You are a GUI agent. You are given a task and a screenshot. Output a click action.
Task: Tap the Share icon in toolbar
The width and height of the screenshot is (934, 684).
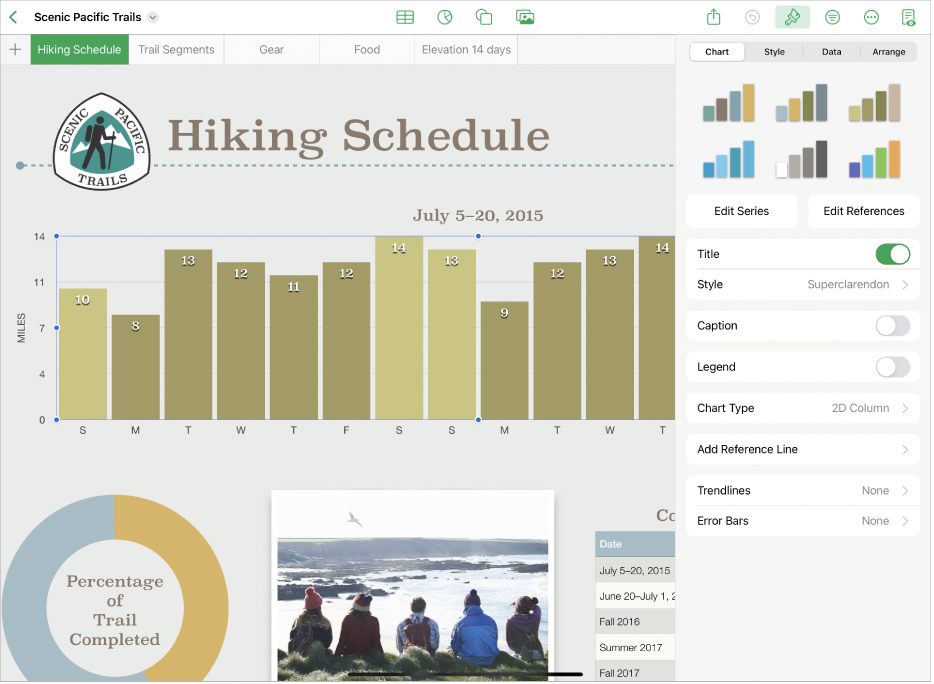pyautogui.click(x=713, y=17)
